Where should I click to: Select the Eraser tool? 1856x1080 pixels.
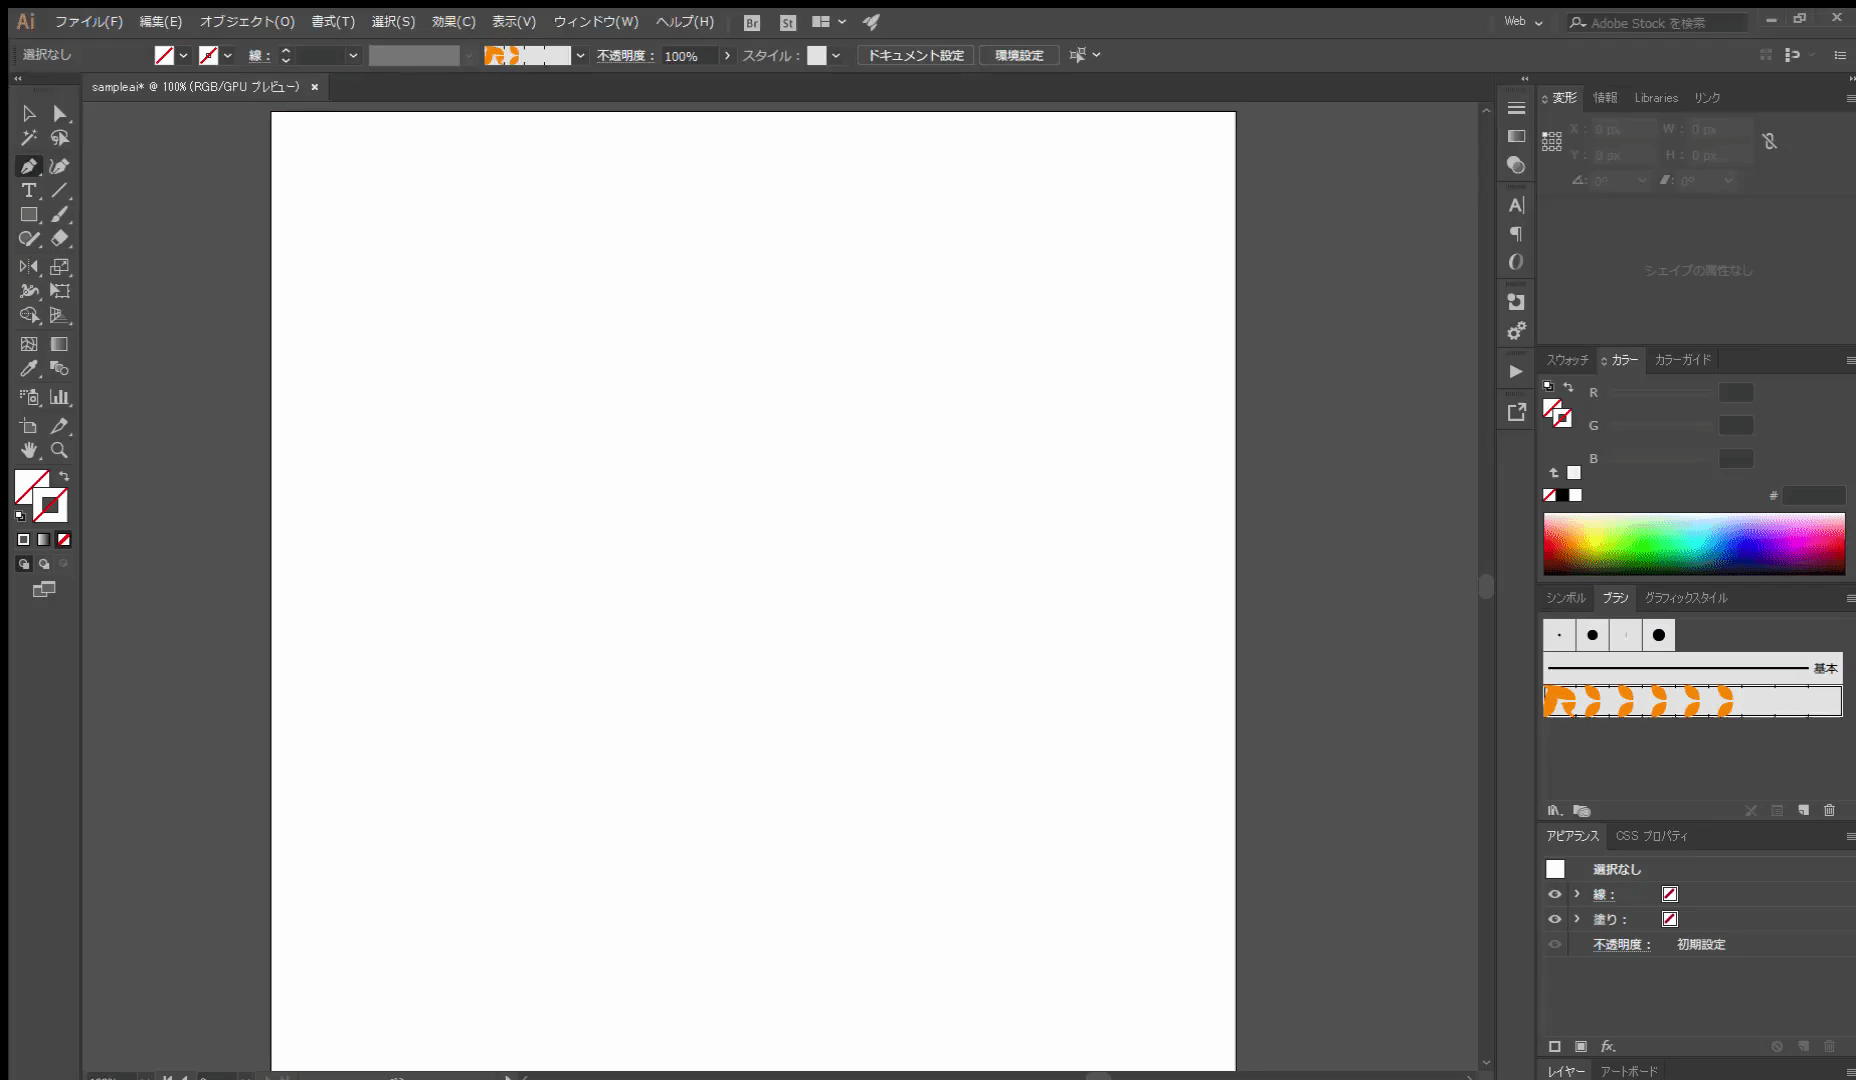point(59,239)
